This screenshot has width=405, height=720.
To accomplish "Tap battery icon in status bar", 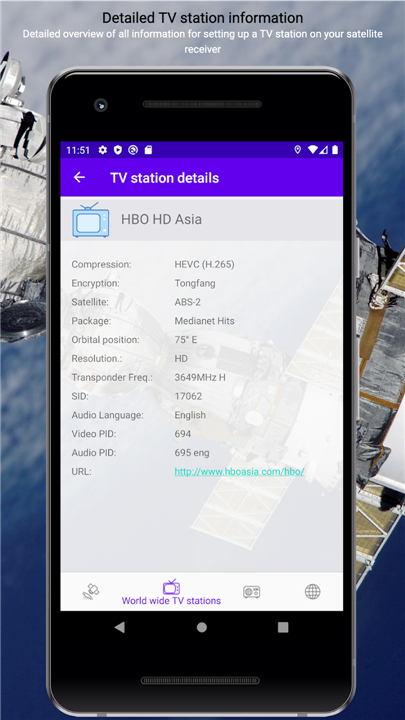I will click(335, 150).
